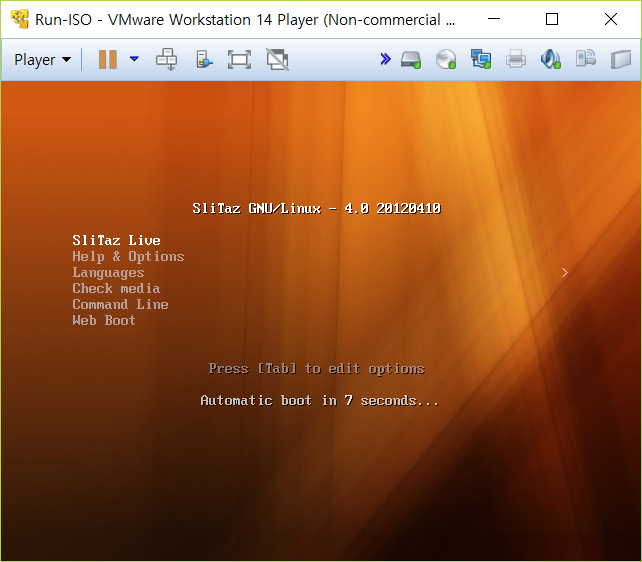Click the message log icon
The width and height of the screenshot is (642, 562).
click(621, 60)
